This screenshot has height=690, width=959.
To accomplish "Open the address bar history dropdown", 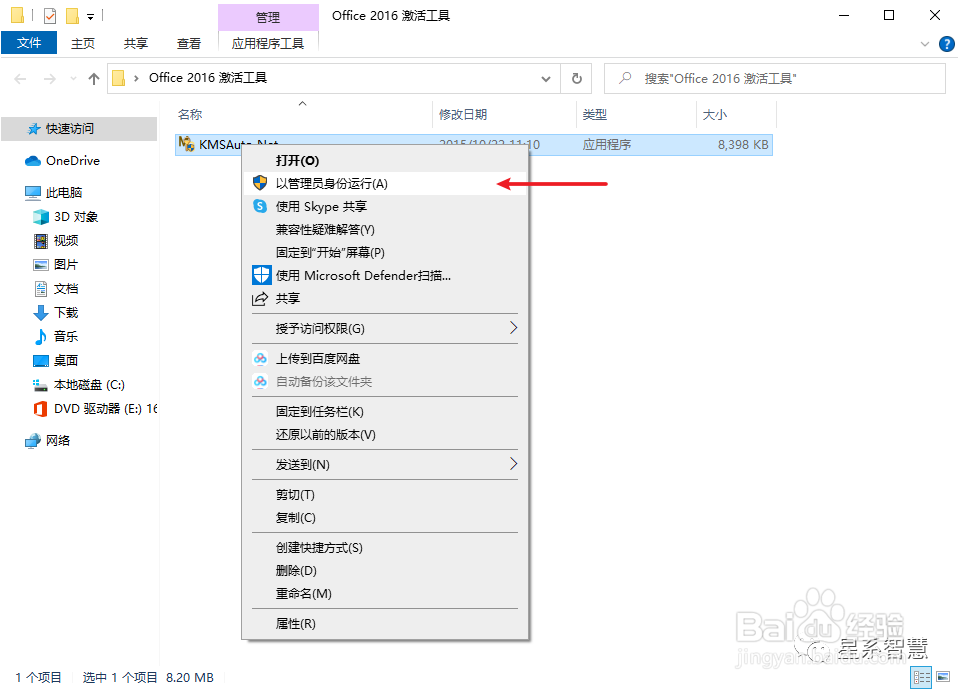I will click(x=546, y=79).
